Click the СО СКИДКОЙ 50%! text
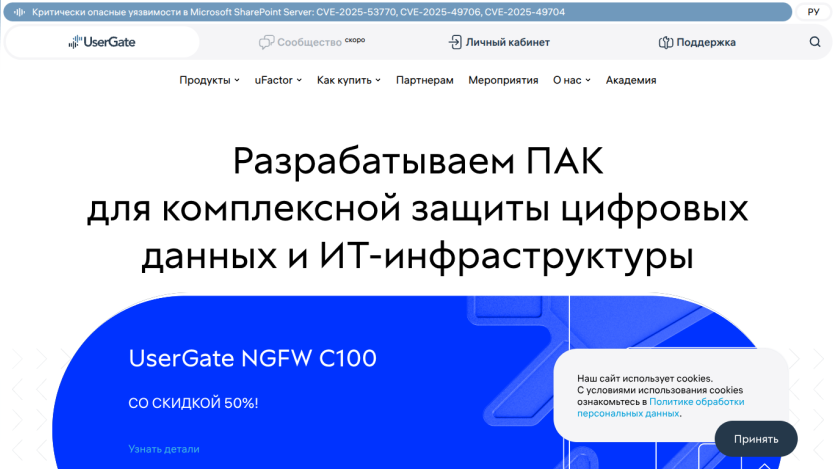Image resolution: width=835 pixels, height=469 pixels. pos(193,403)
